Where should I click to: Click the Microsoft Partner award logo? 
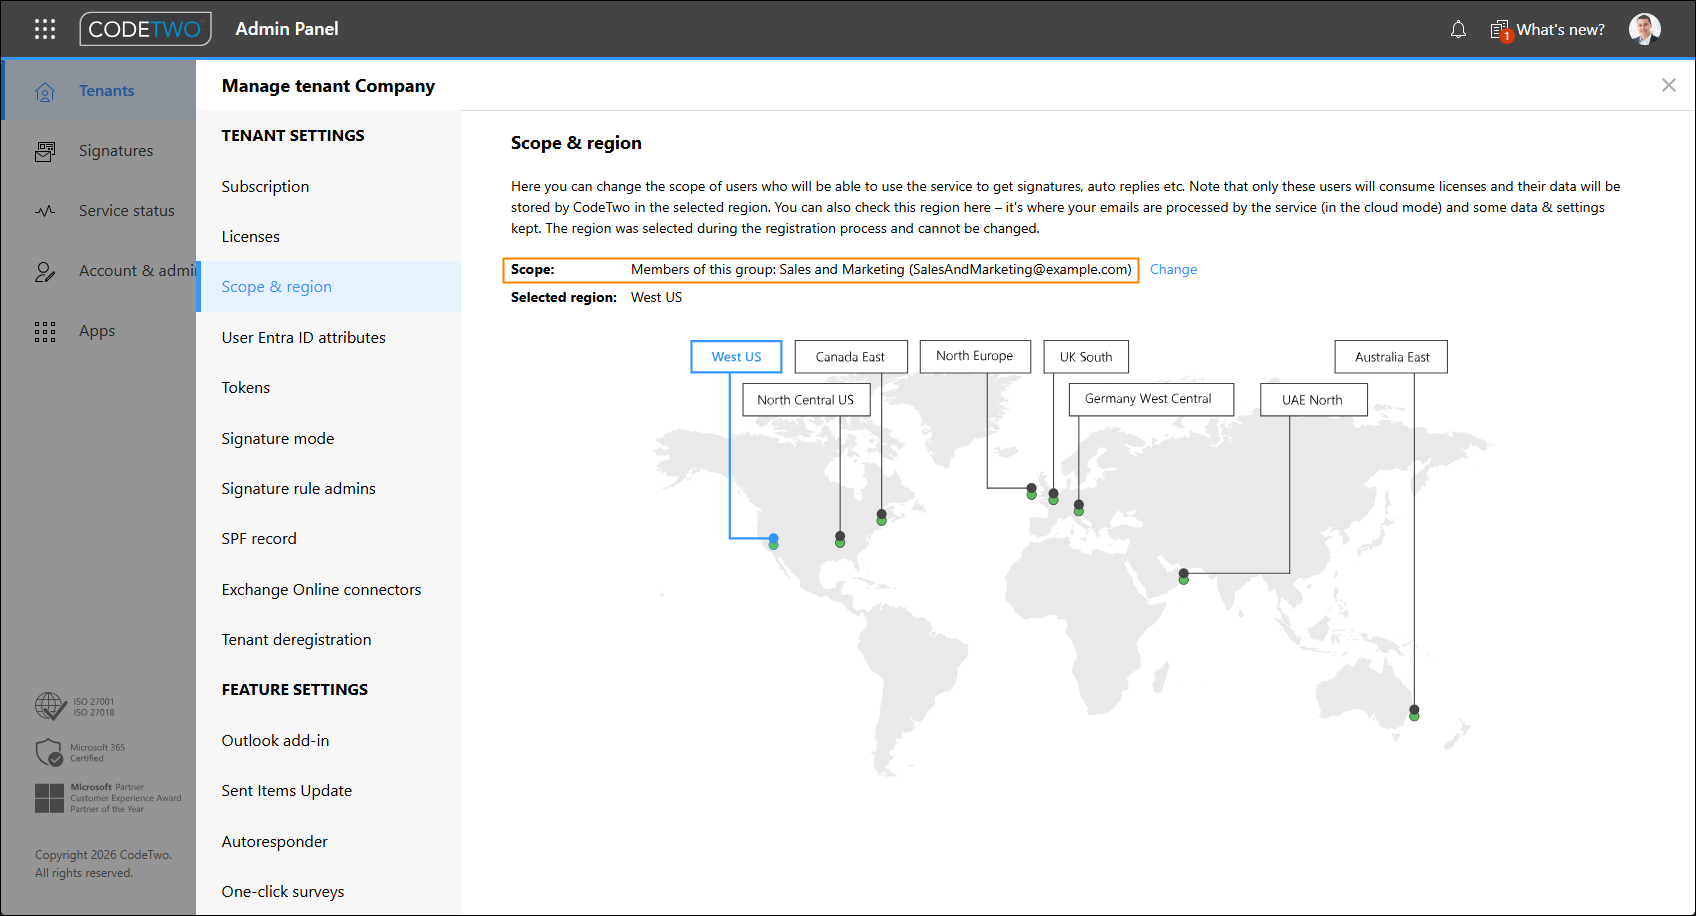[108, 798]
